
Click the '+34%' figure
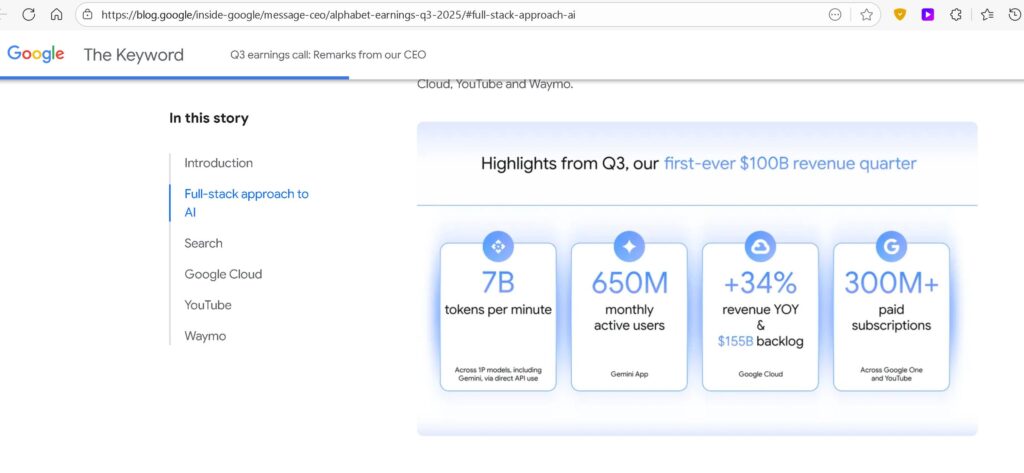pos(760,283)
